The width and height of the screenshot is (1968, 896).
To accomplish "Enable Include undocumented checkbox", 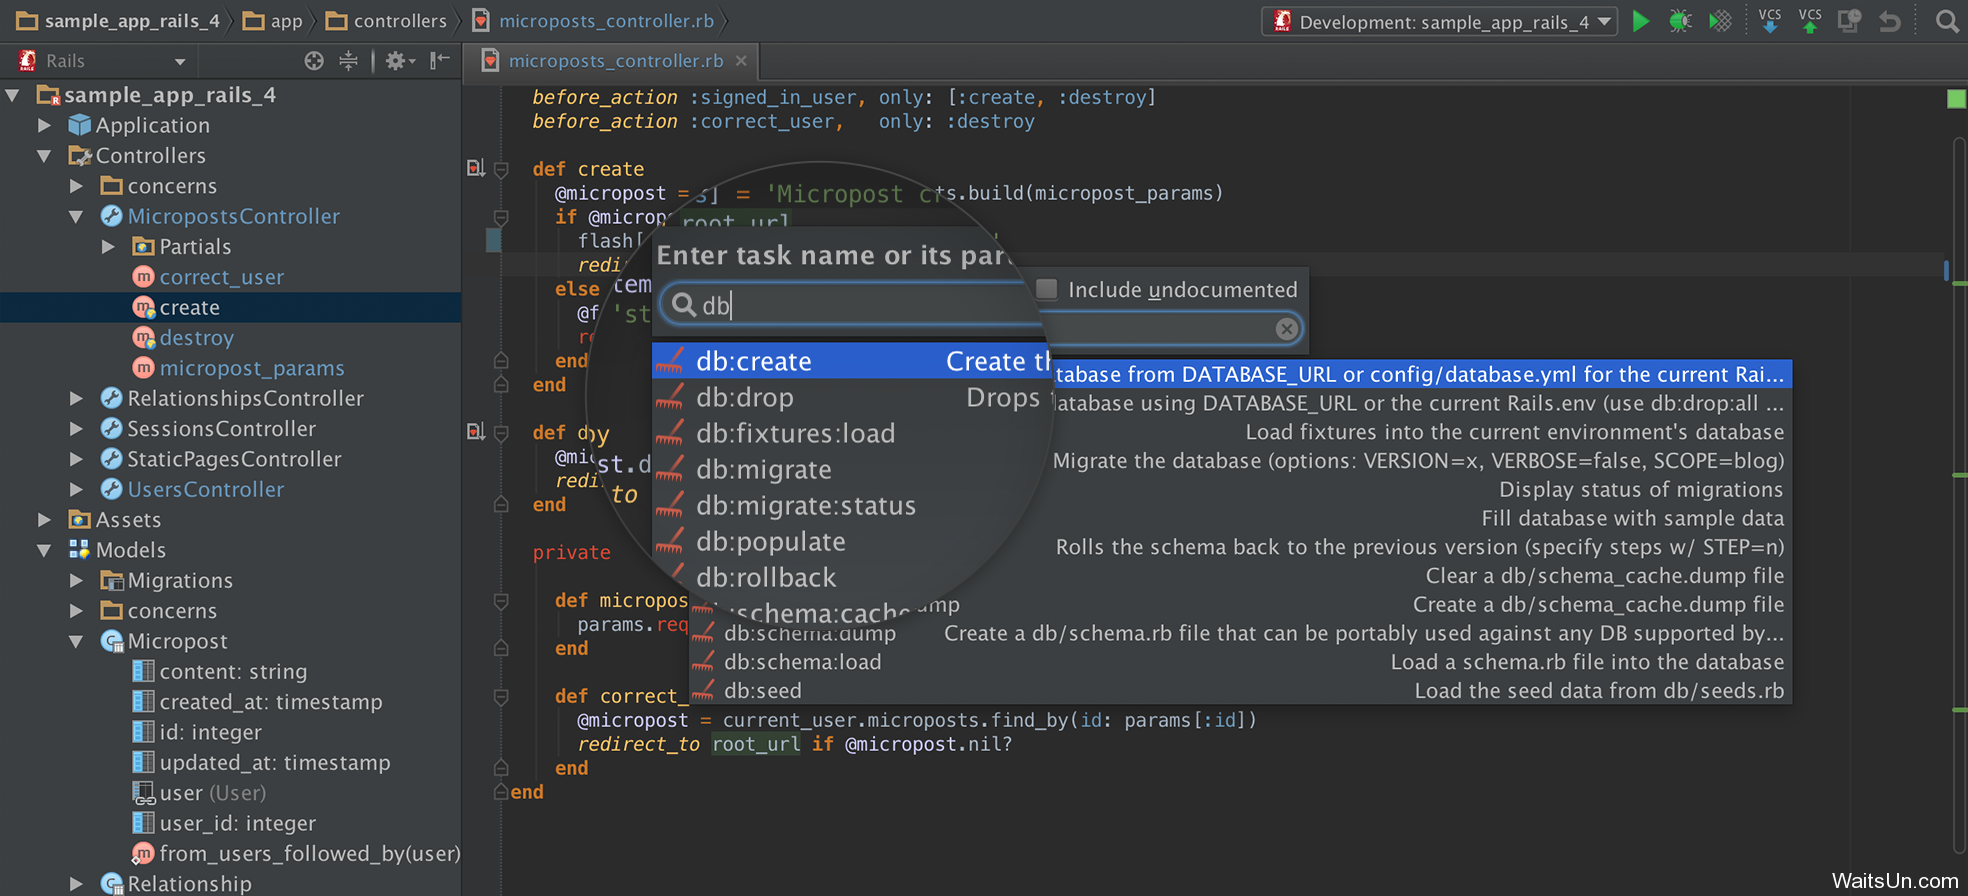I will click(1047, 289).
